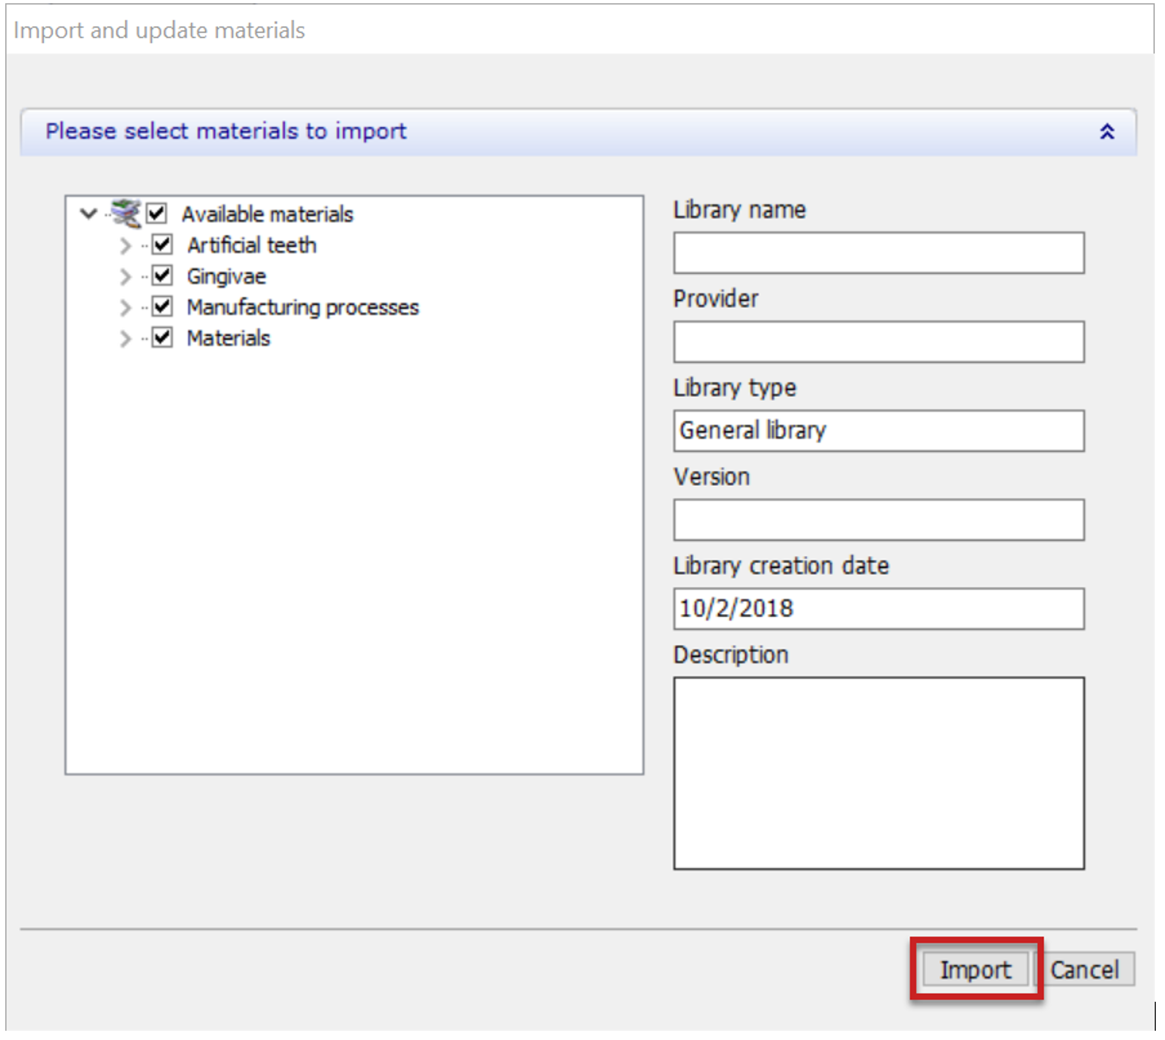Select the Library type field
The height and width of the screenshot is (1040, 1165).
pos(879,431)
